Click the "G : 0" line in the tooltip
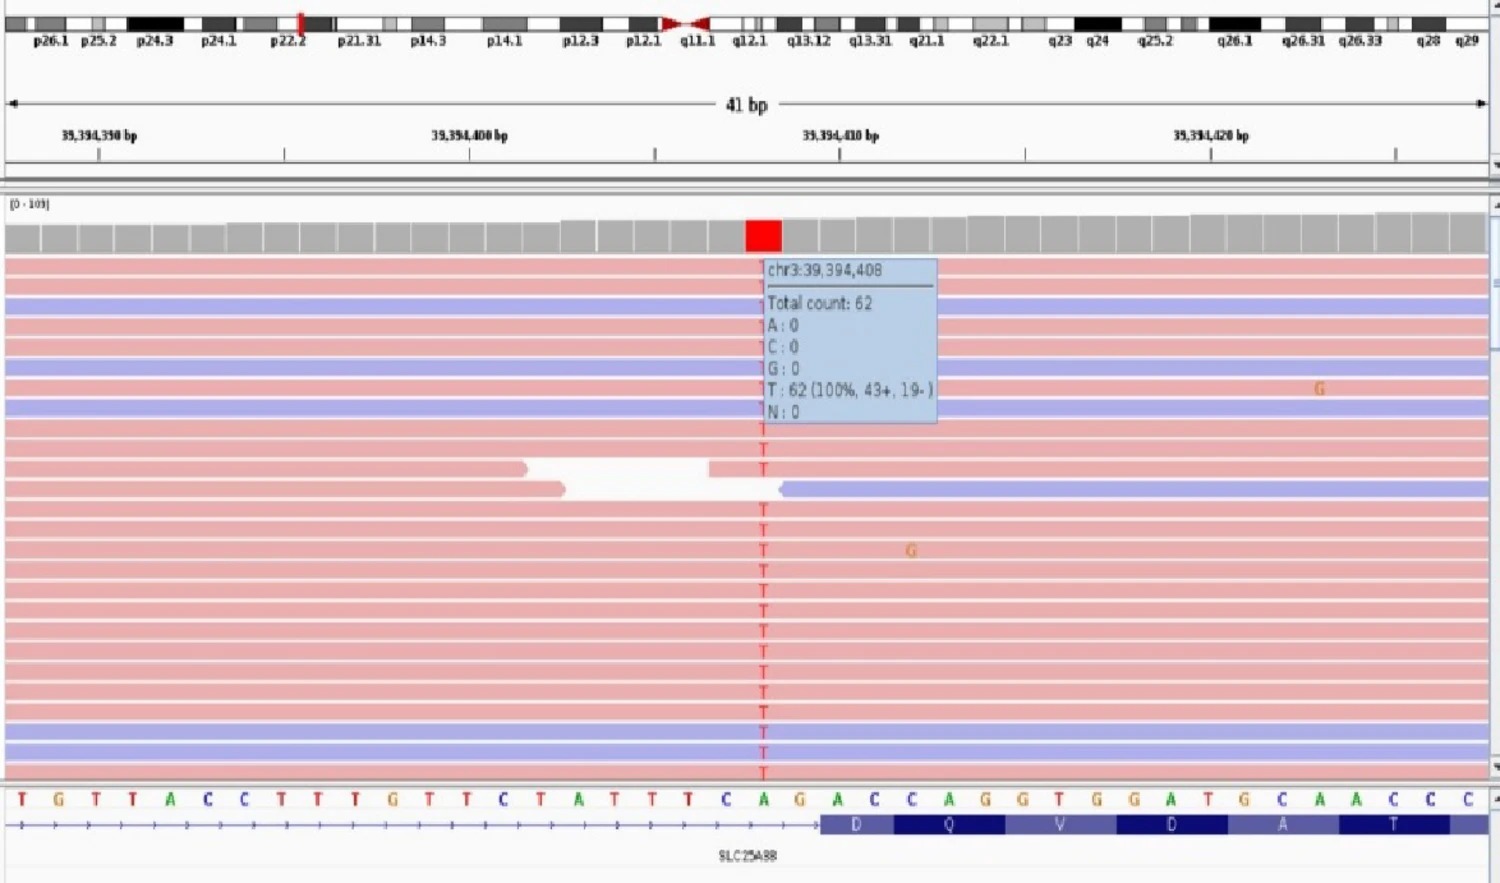Viewport: 1500px width, 883px height. coord(783,369)
